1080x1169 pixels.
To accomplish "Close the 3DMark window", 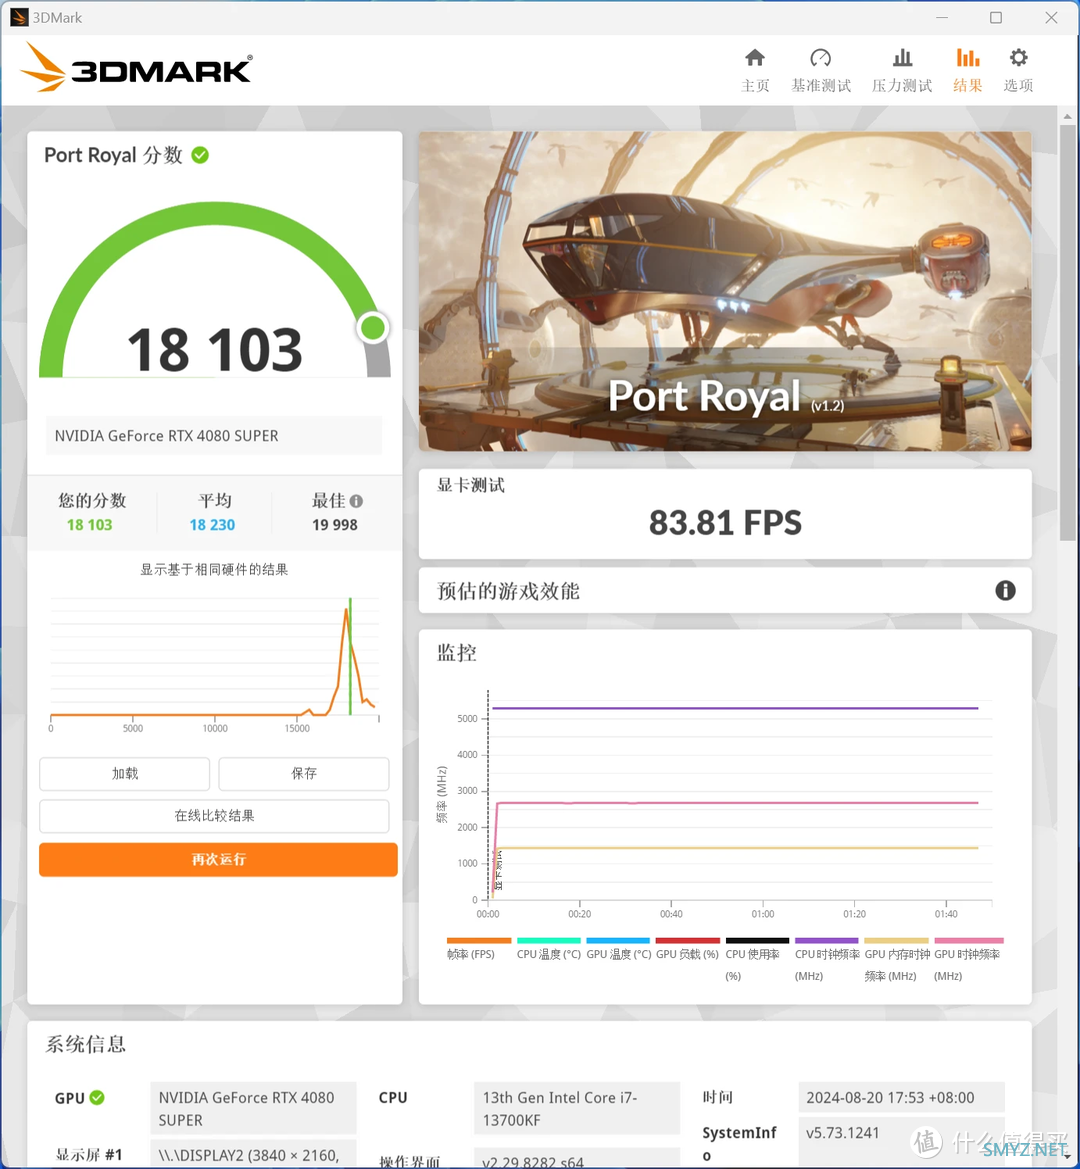I will tap(1051, 17).
